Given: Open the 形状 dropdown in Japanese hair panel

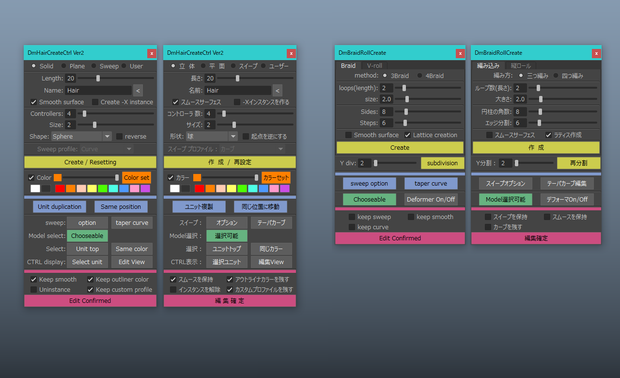Looking at the screenshot, I should click(x=212, y=136).
